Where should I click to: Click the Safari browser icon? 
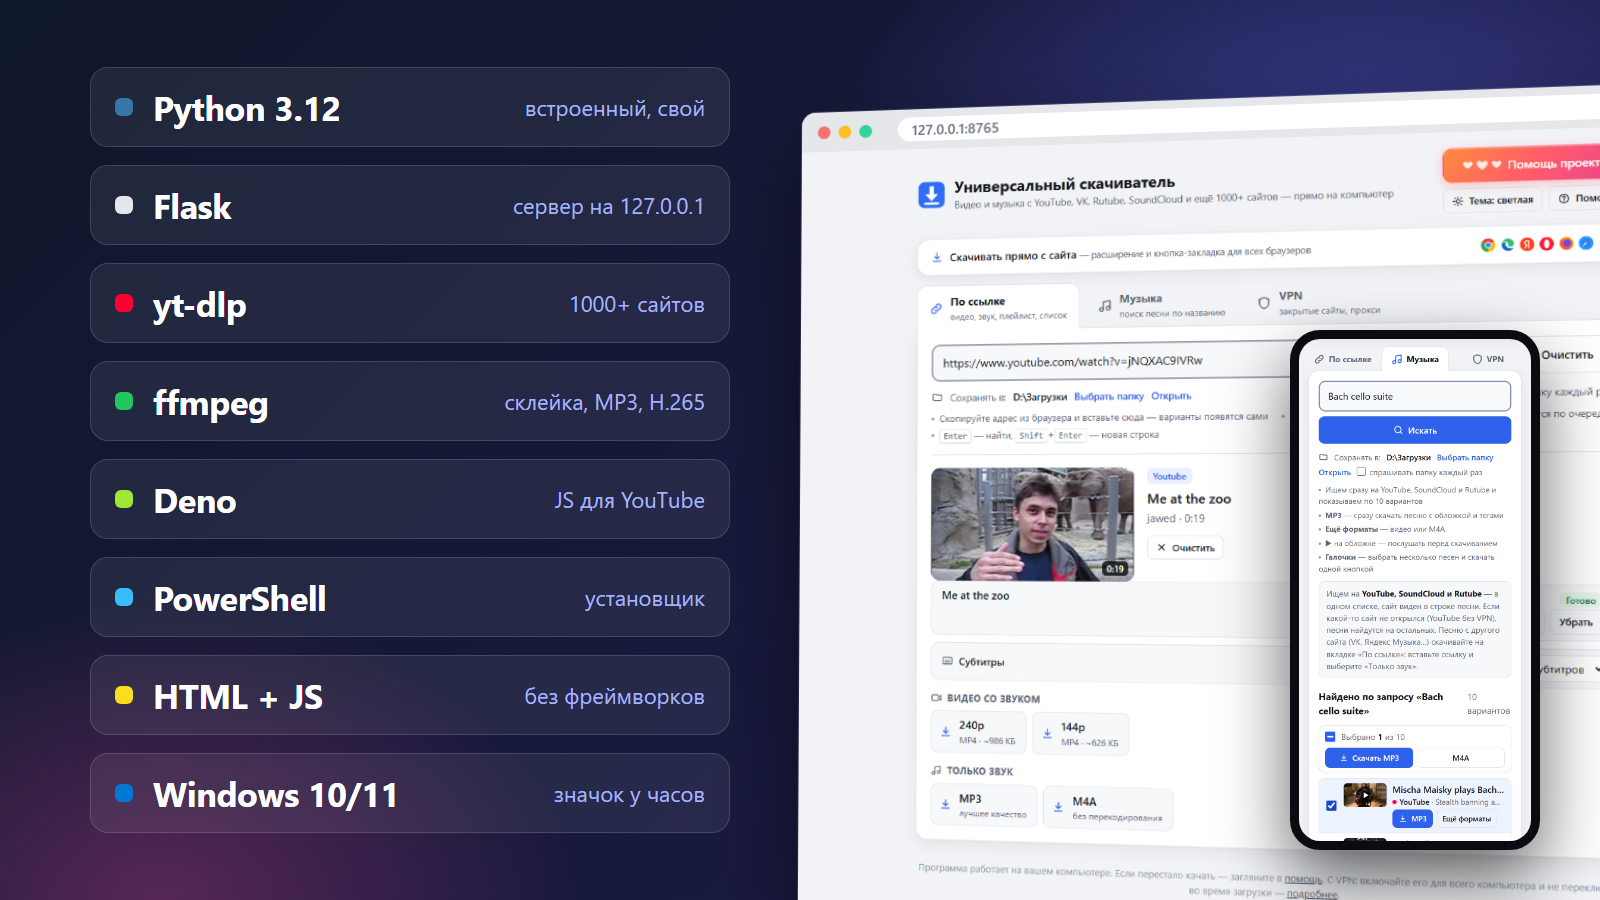tap(1585, 242)
